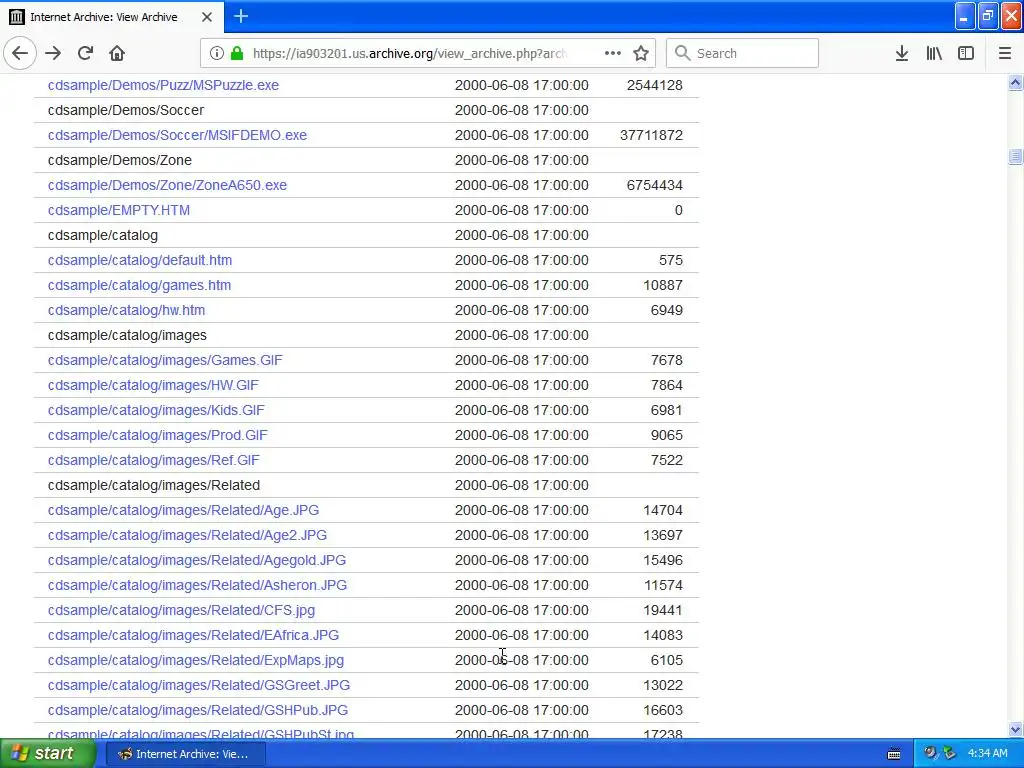Image resolution: width=1024 pixels, height=768 pixels.
Task: Open images/Related/EAfrica.JPG link
Action: (x=193, y=635)
